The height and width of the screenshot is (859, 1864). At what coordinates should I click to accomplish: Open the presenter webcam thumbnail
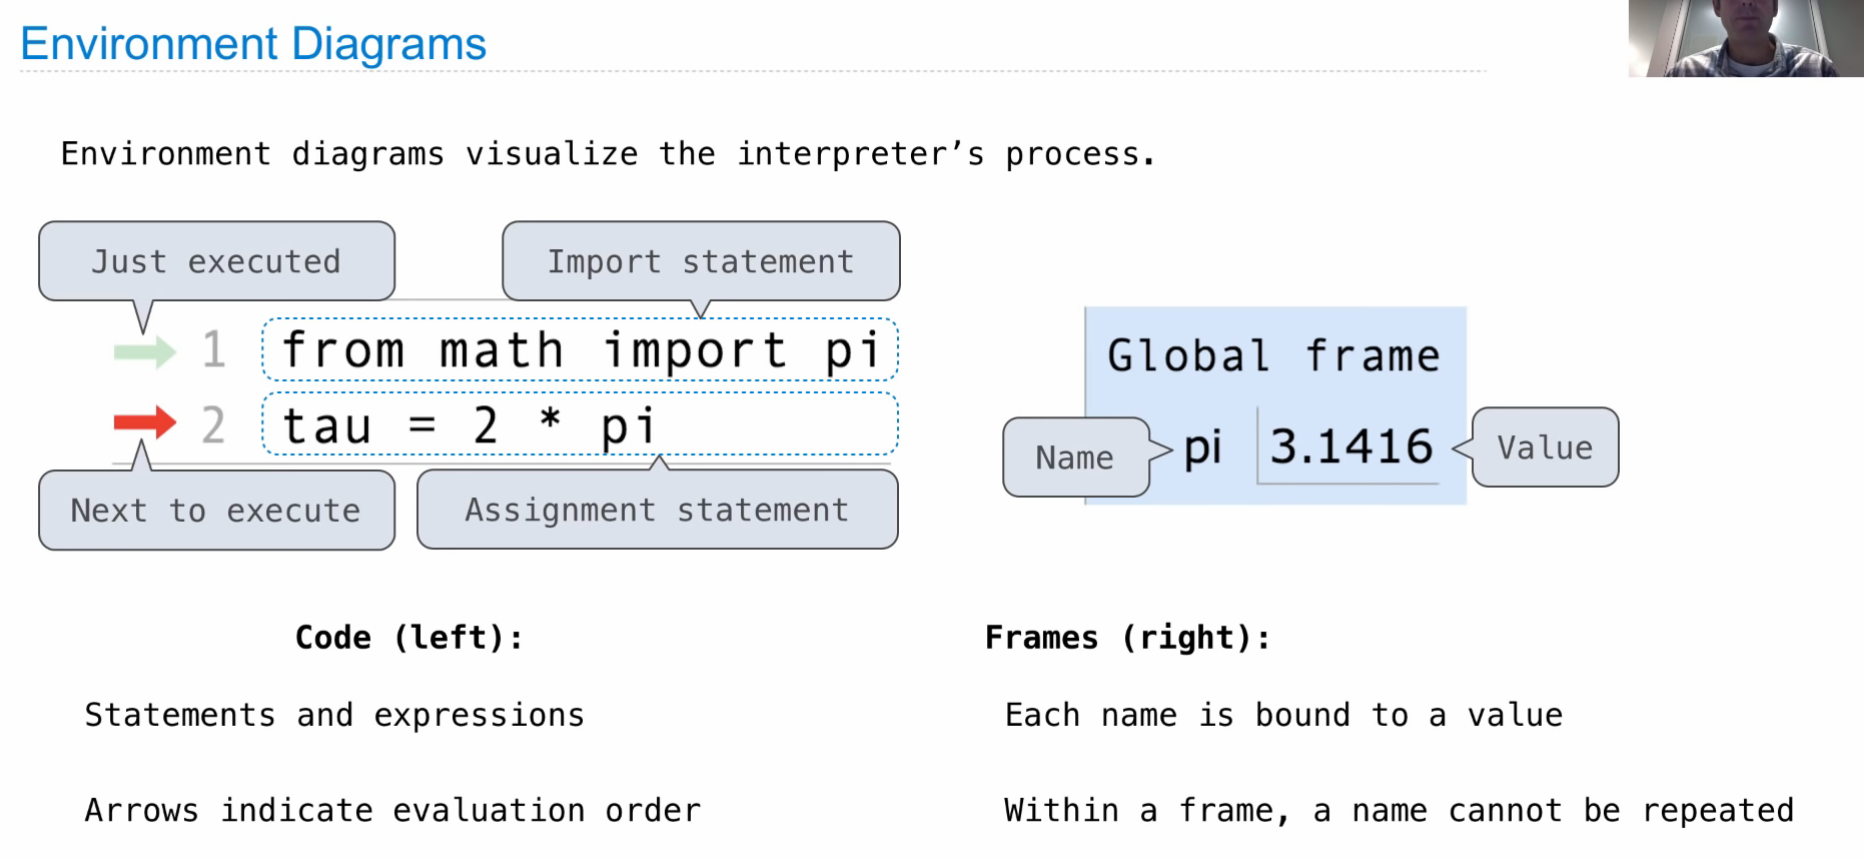click(1744, 38)
